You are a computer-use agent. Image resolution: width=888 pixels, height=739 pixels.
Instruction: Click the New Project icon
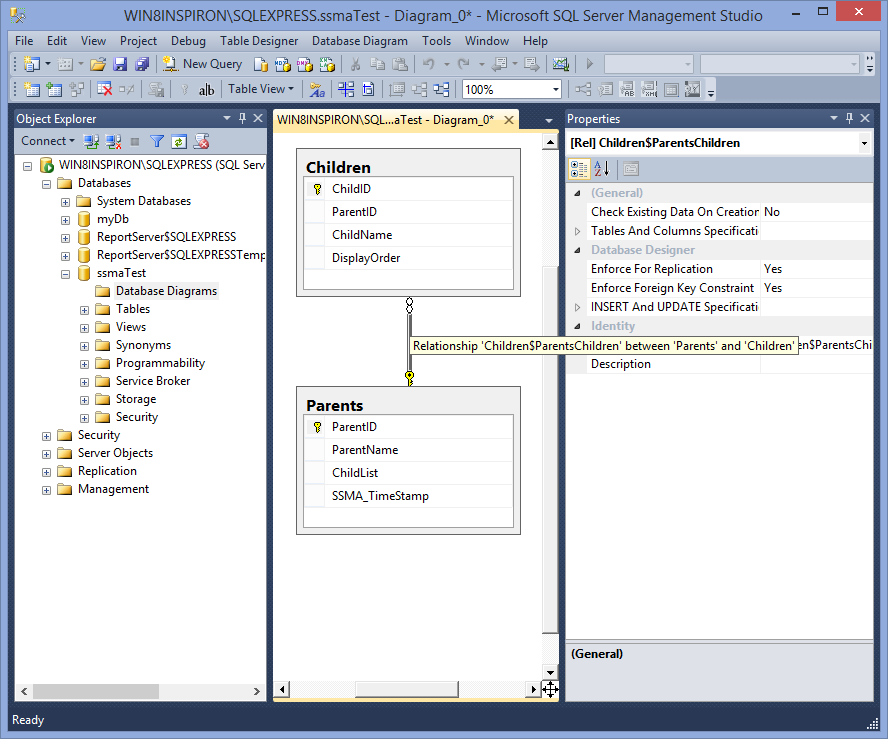coord(32,64)
